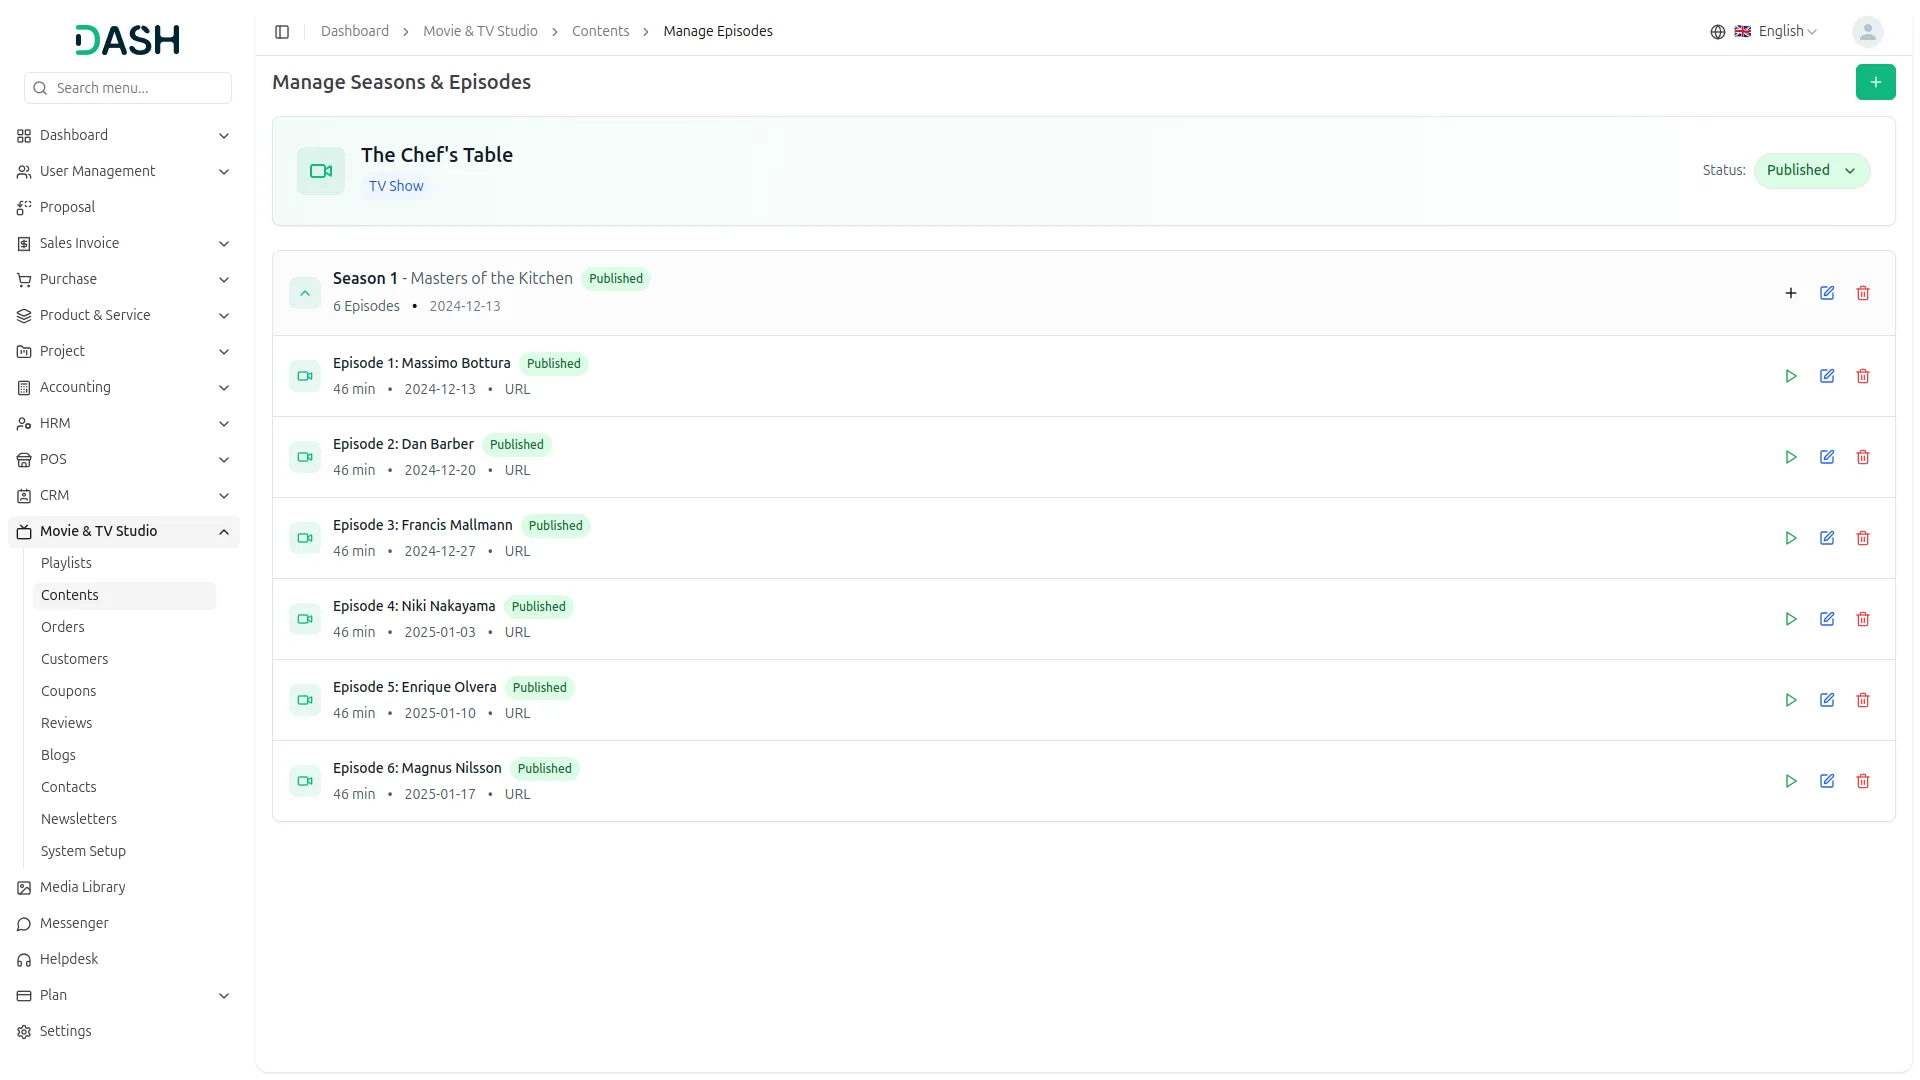Play Episode 6: Magnus Nilsson
Viewport: 1920px width, 1080px height.
[1791, 781]
